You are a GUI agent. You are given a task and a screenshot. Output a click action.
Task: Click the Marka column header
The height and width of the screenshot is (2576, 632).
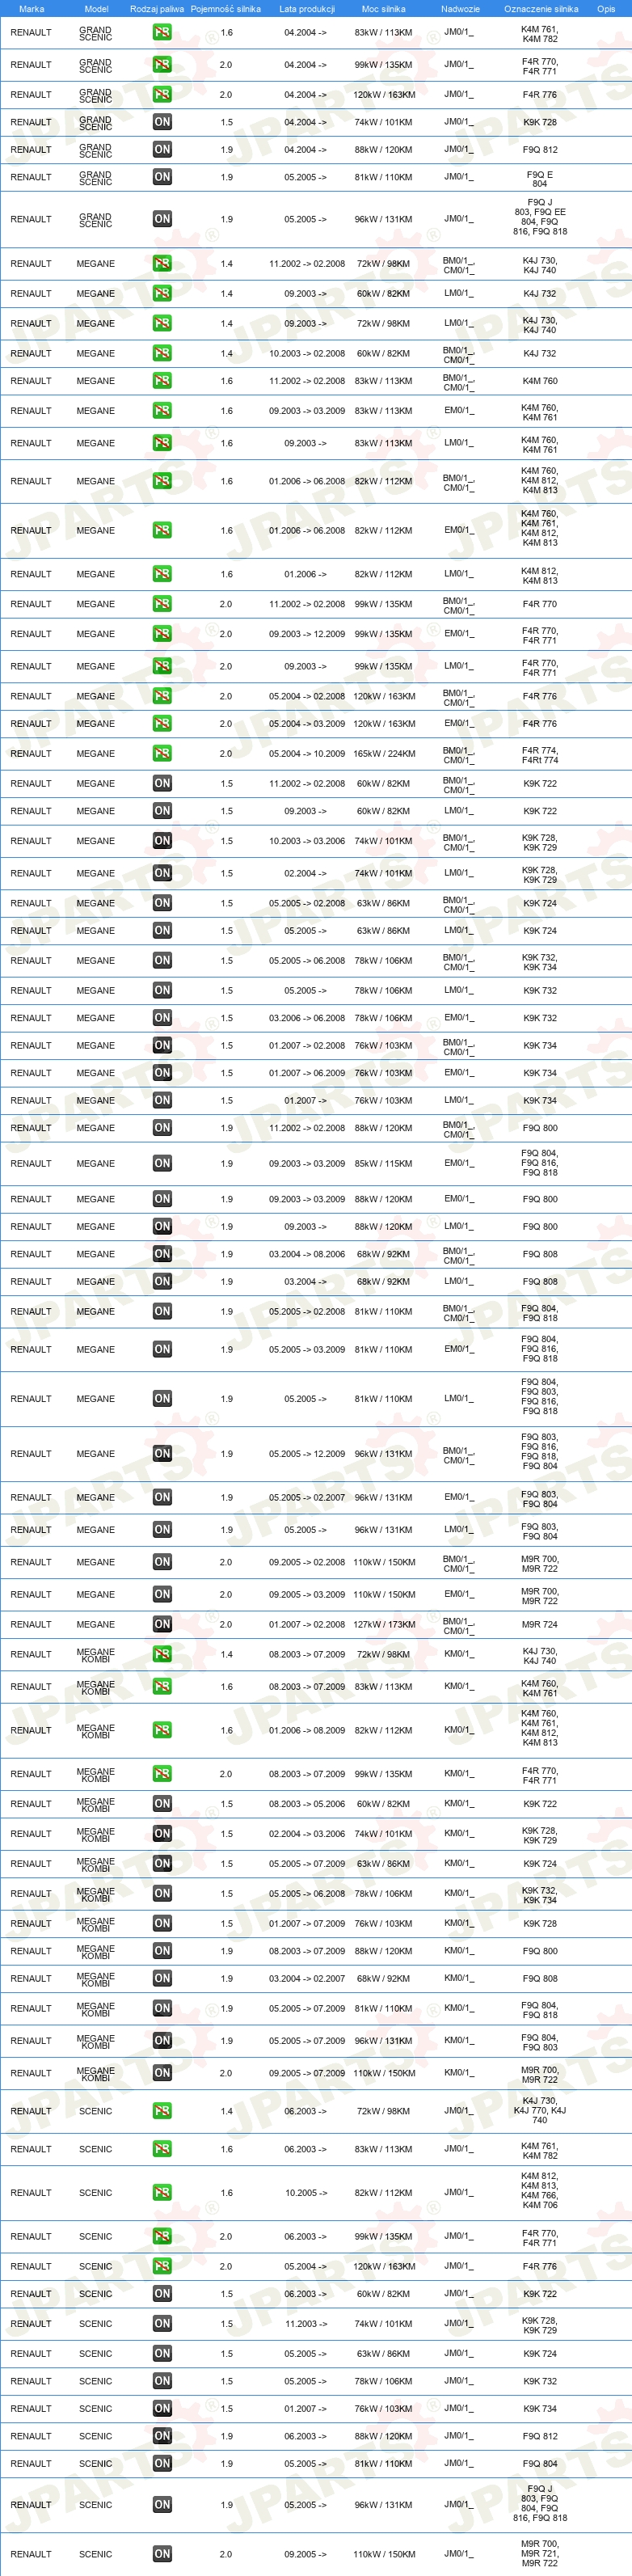coord(31,9)
